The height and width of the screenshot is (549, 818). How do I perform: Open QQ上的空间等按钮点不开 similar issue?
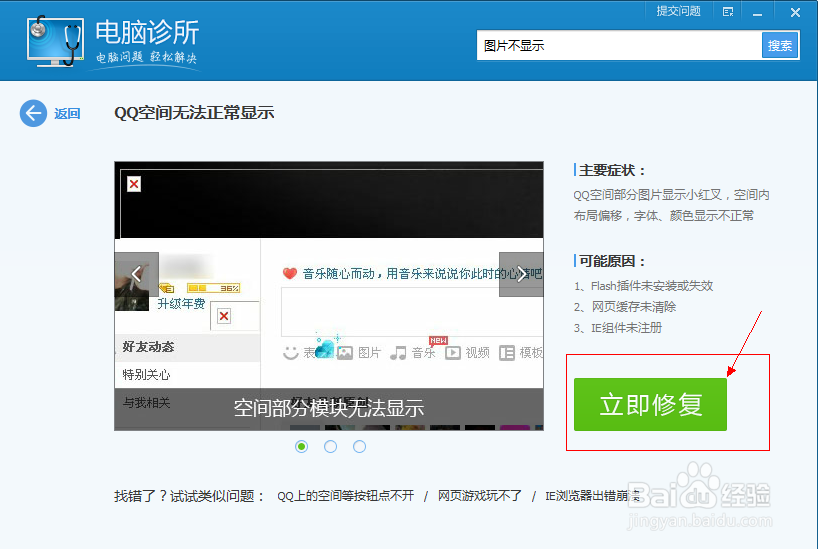345,496
